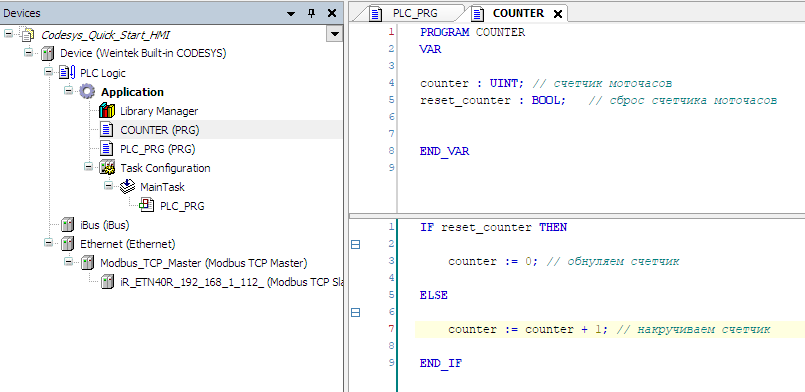
Task: Select Task Configuration tree item
Action: pyautogui.click(x=165, y=168)
